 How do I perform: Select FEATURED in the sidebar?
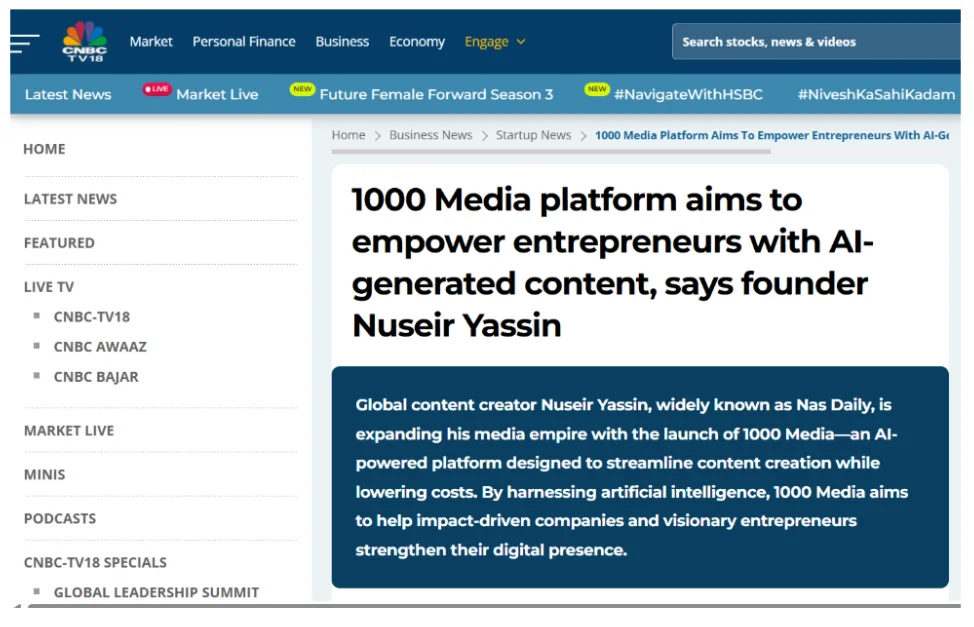[59, 243]
